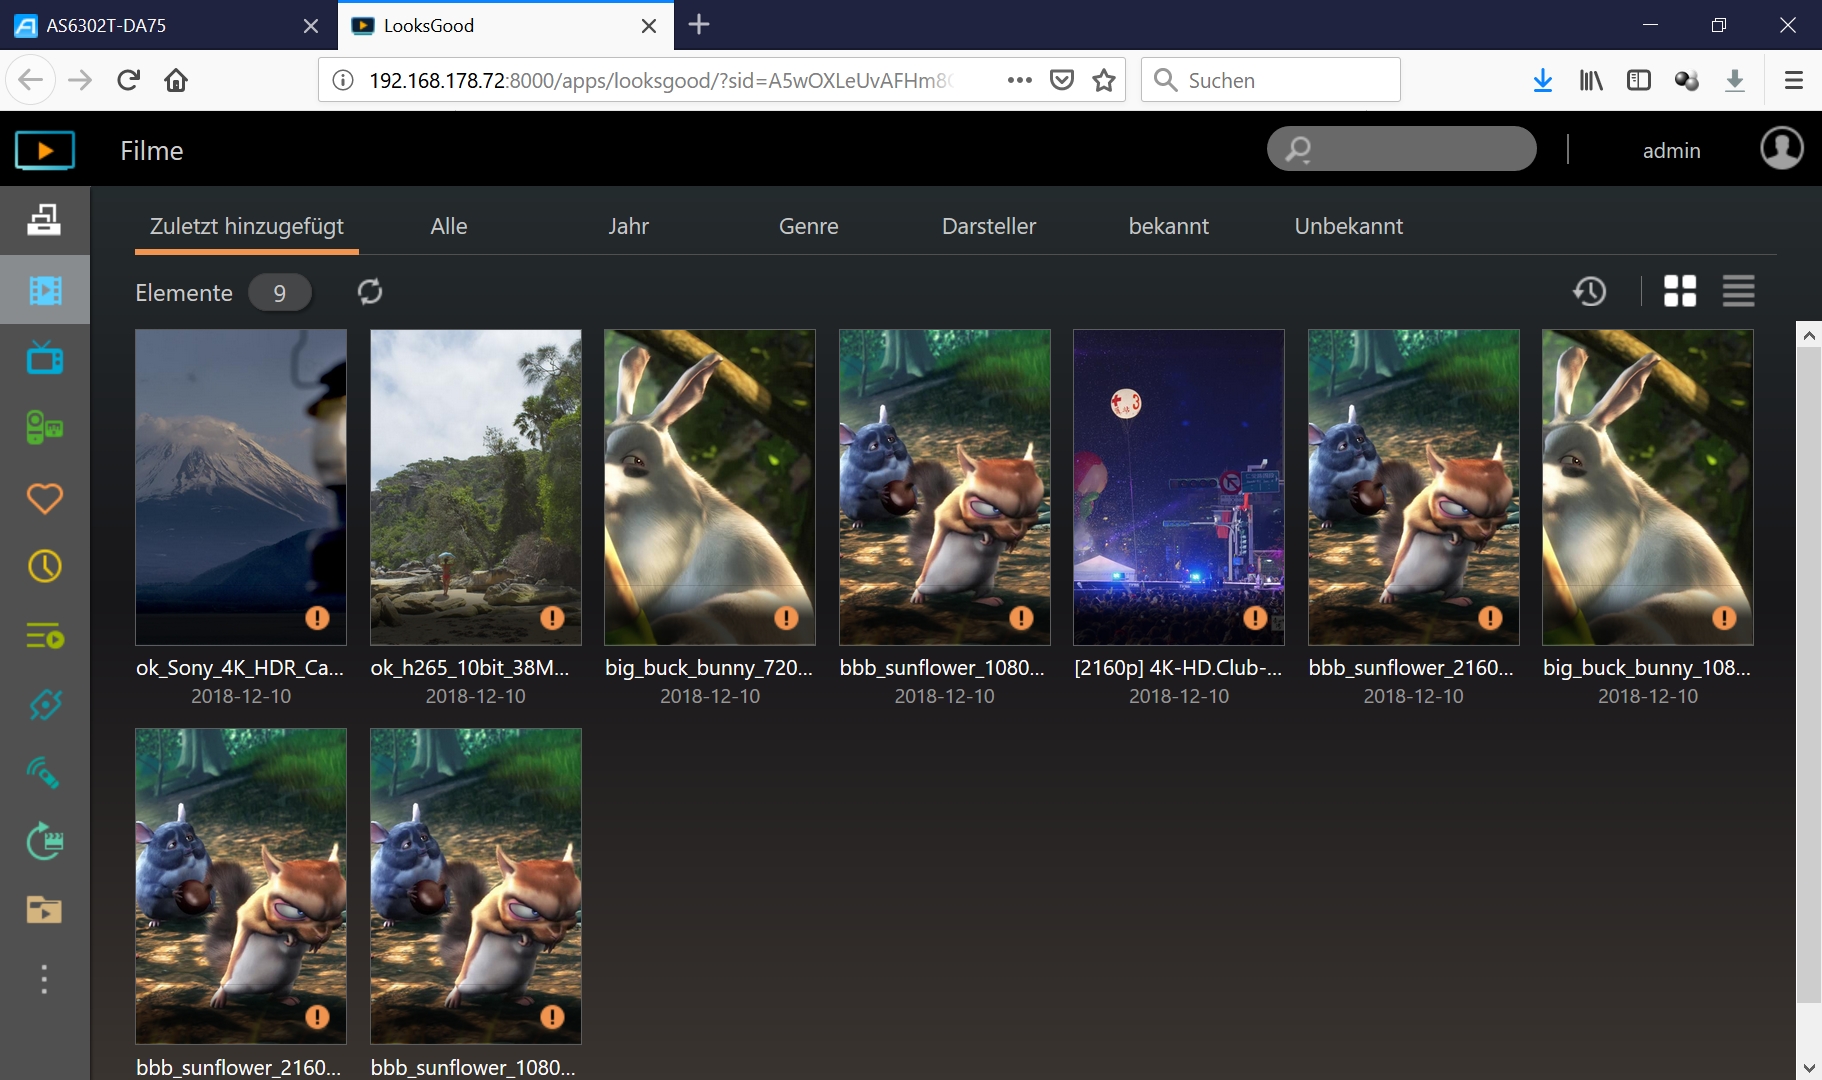
Task: Switch to grid view
Action: (x=1680, y=291)
